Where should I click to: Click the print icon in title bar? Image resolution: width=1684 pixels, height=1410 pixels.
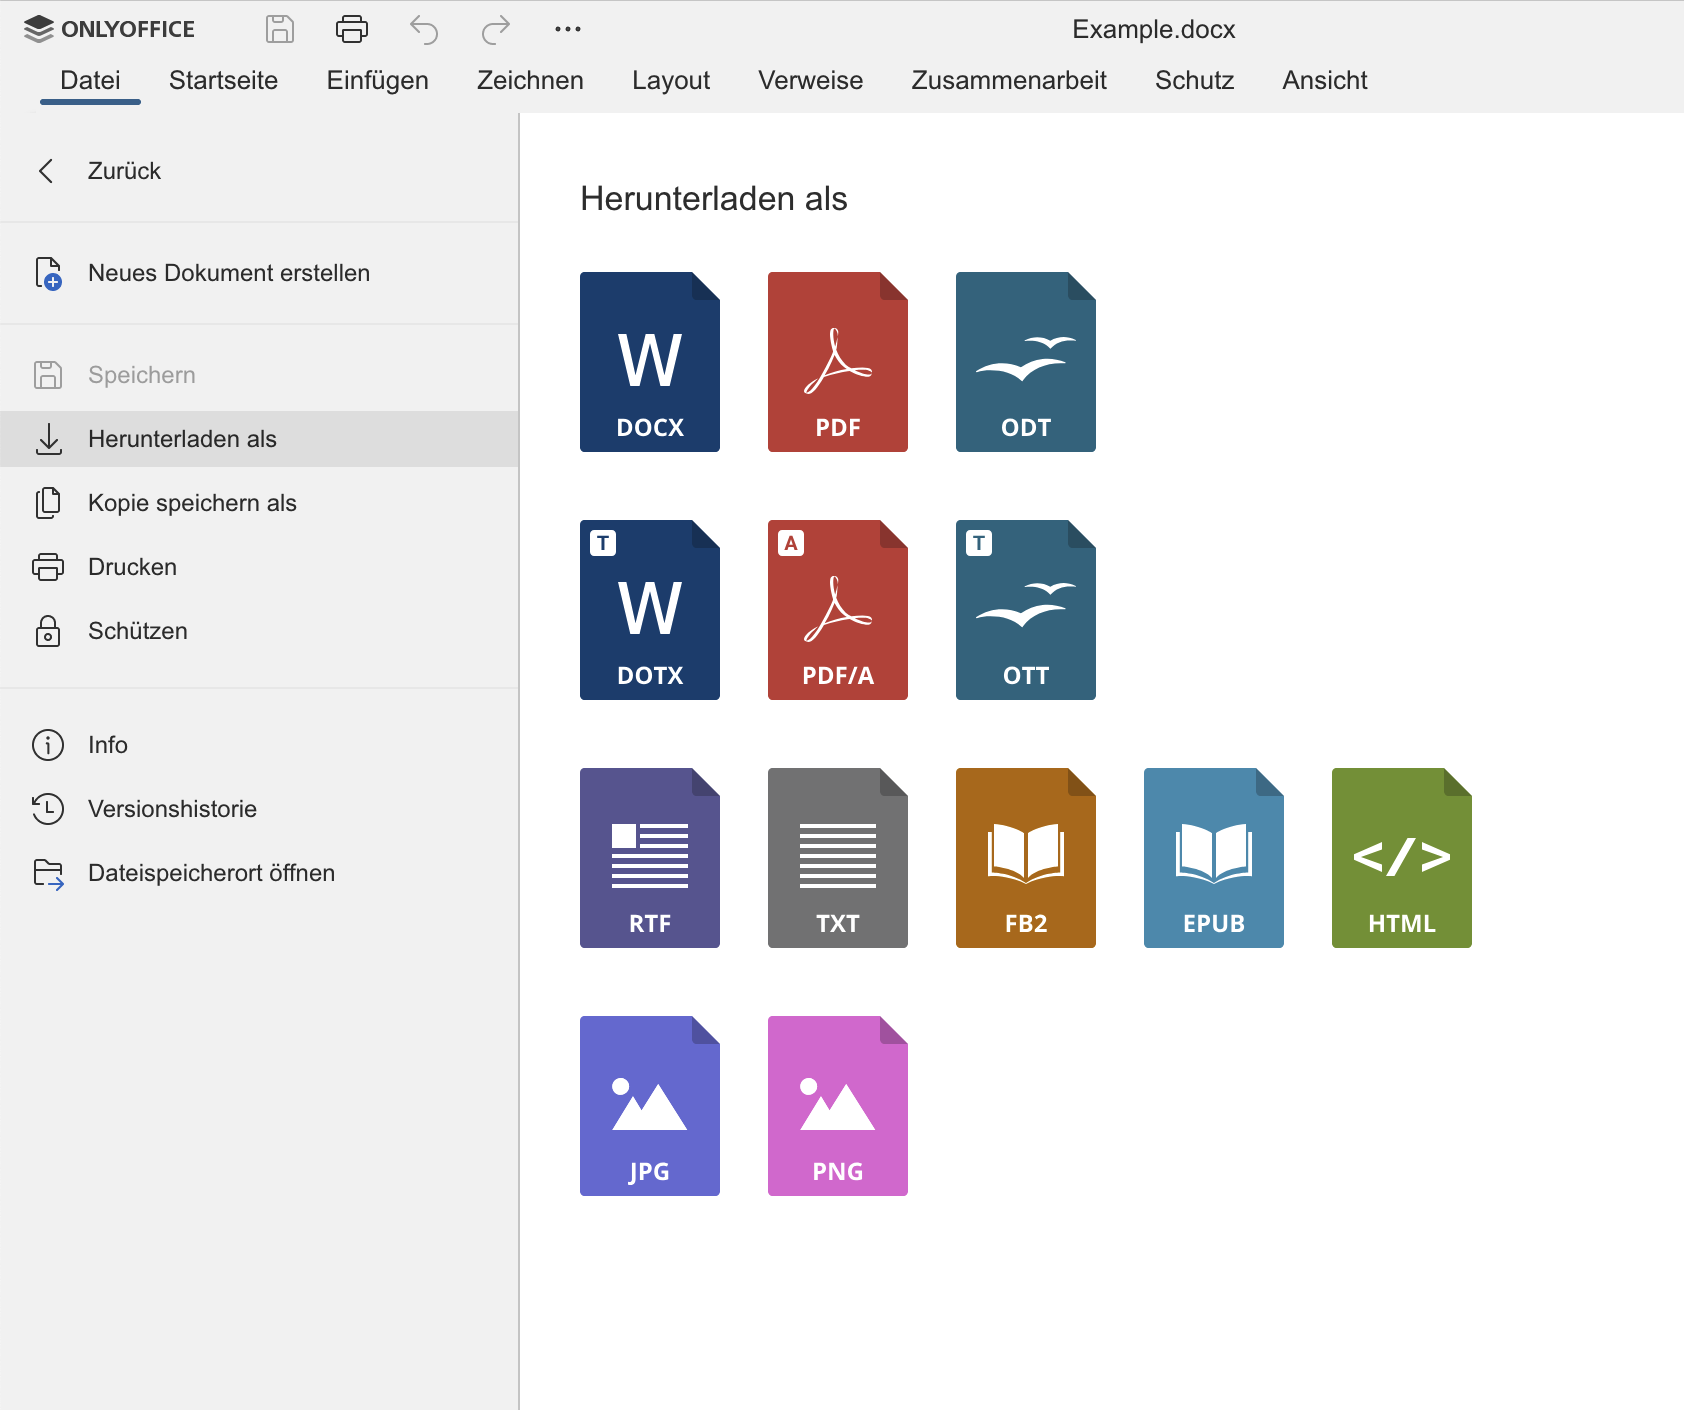[x=351, y=30]
